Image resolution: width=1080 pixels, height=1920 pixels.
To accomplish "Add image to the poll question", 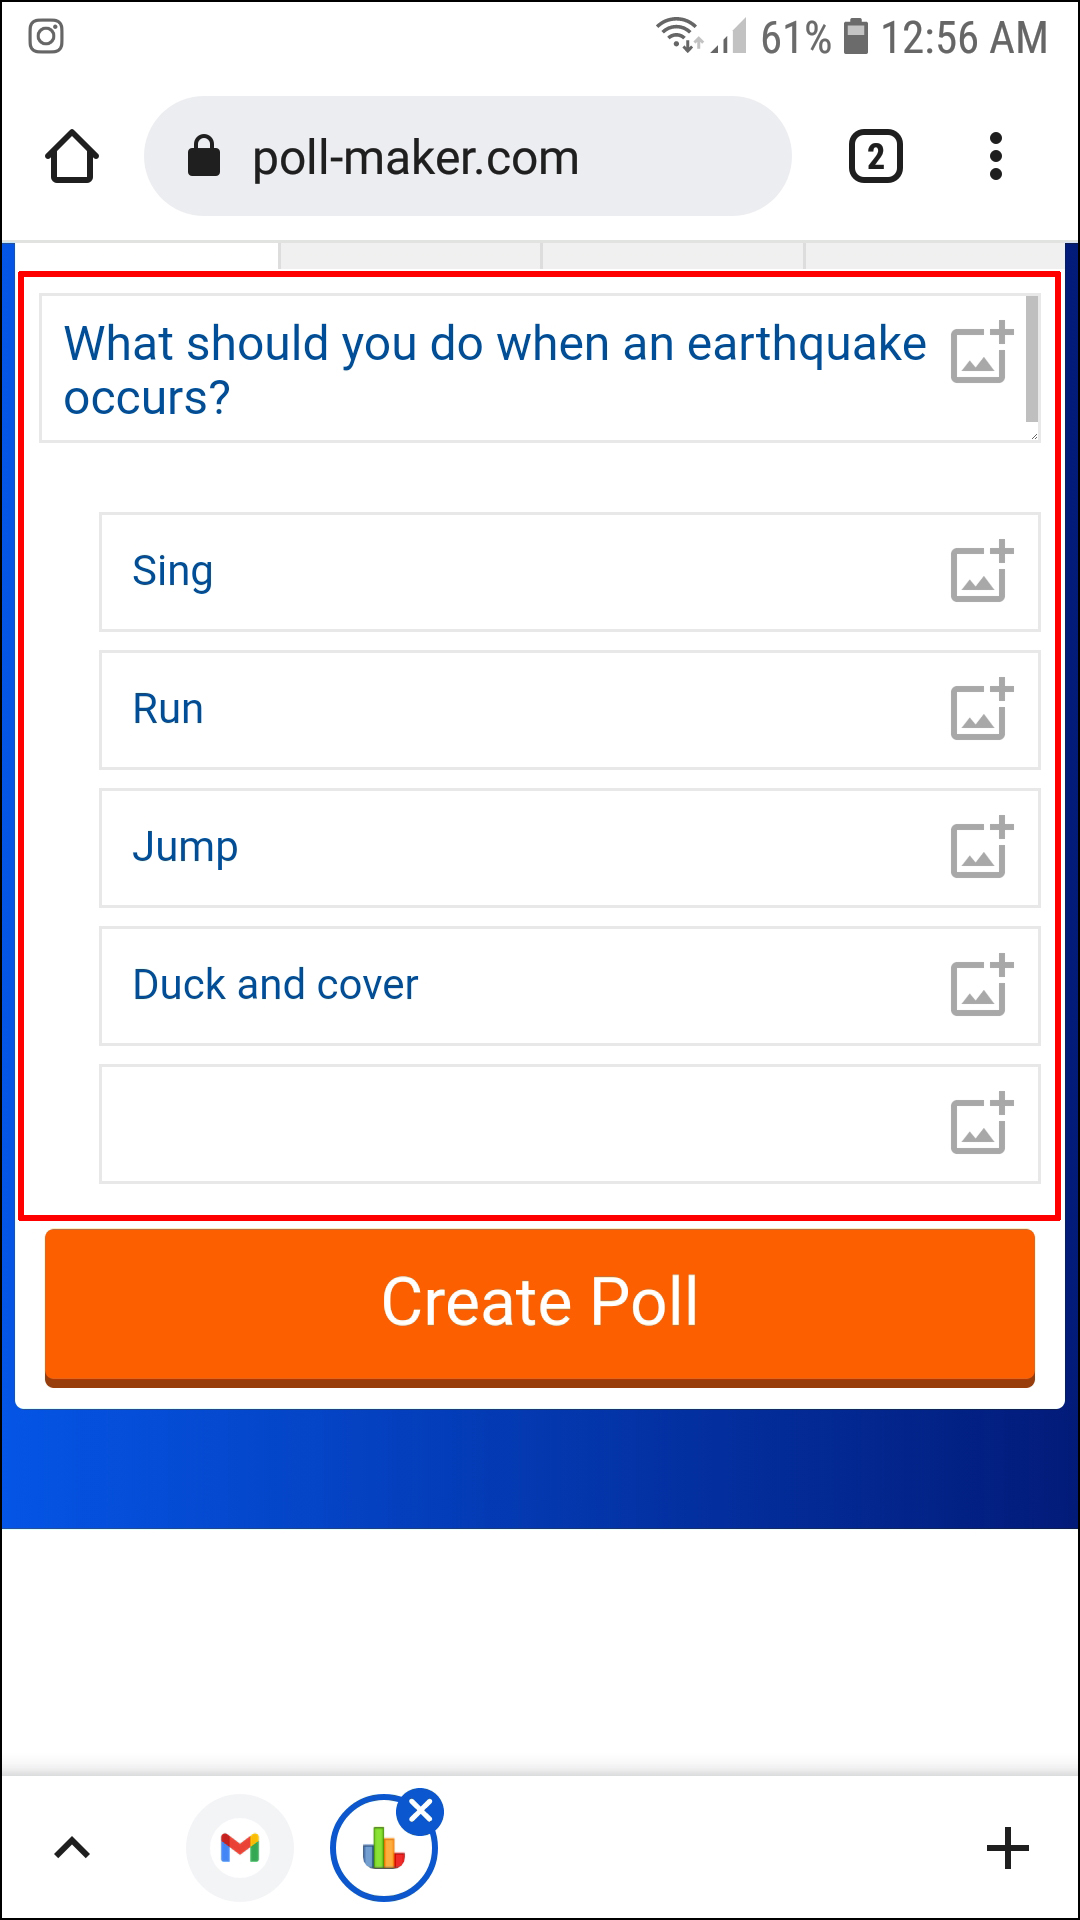I will (980, 354).
